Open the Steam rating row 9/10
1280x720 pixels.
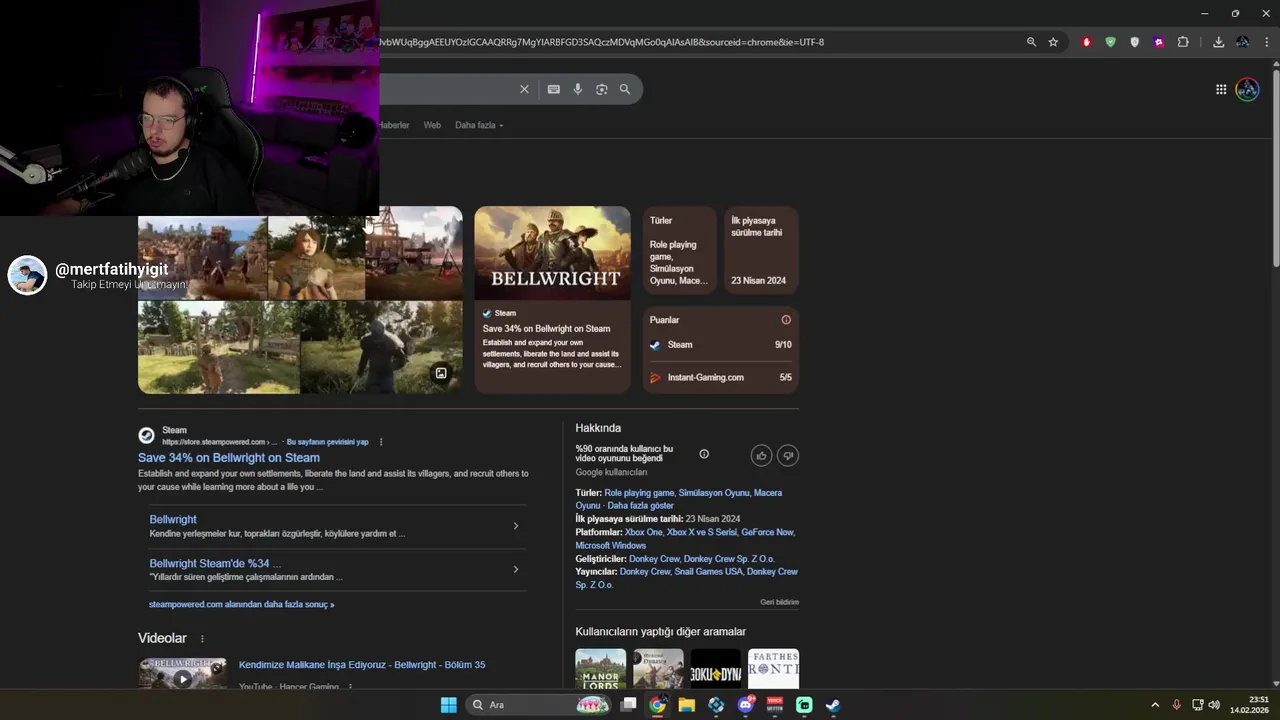tap(720, 345)
